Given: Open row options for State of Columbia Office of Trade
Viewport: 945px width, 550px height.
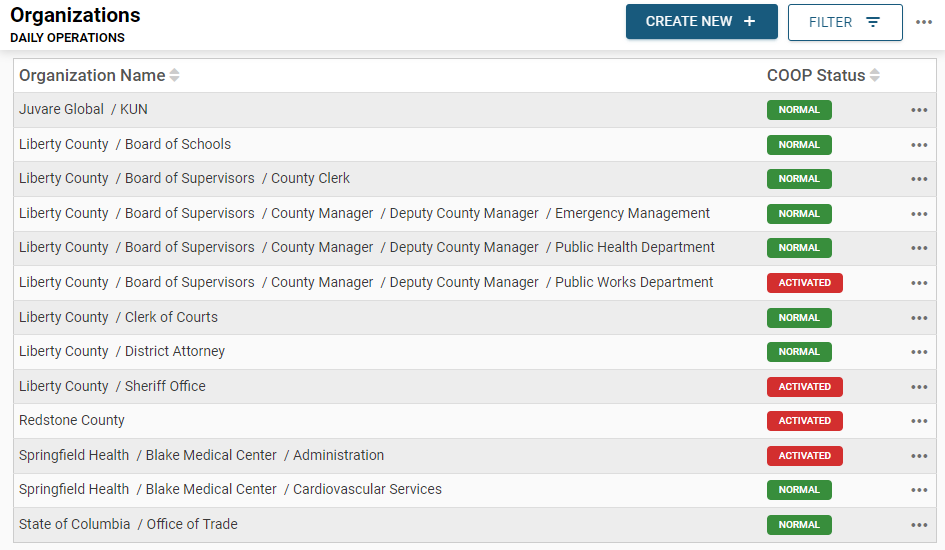Looking at the screenshot, I should click(919, 525).
